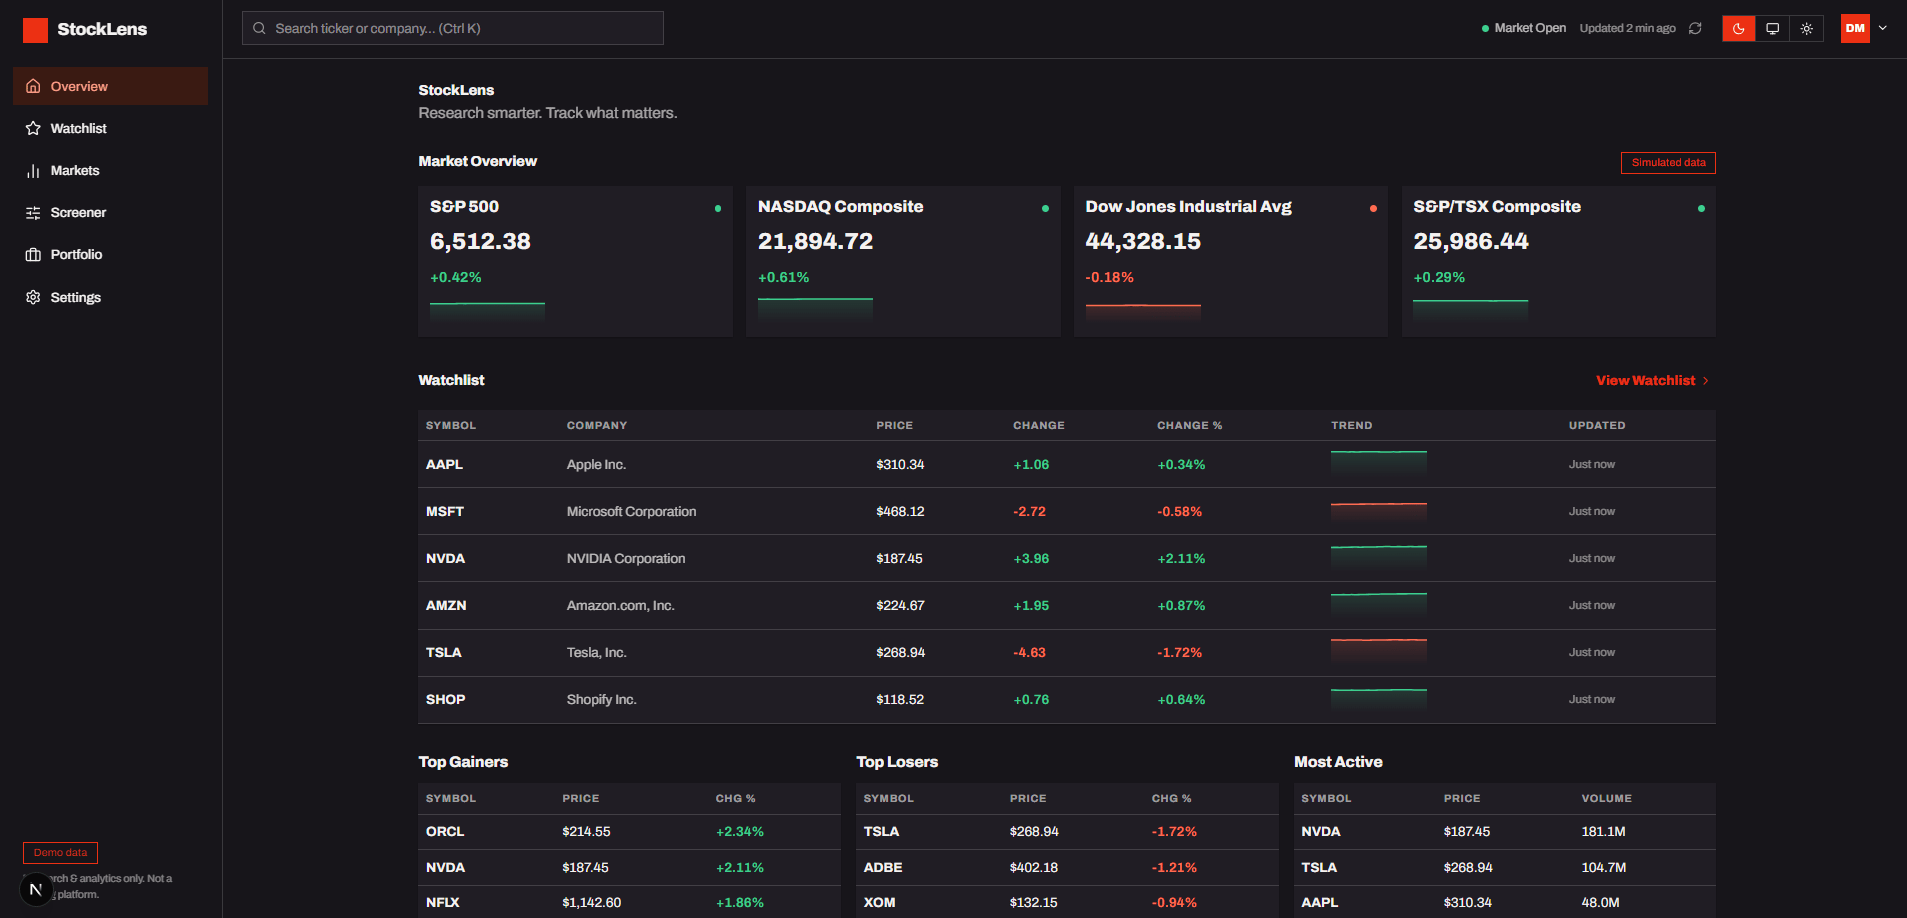
Task: Click the Watchlist star icon
Action: (33, 128)
